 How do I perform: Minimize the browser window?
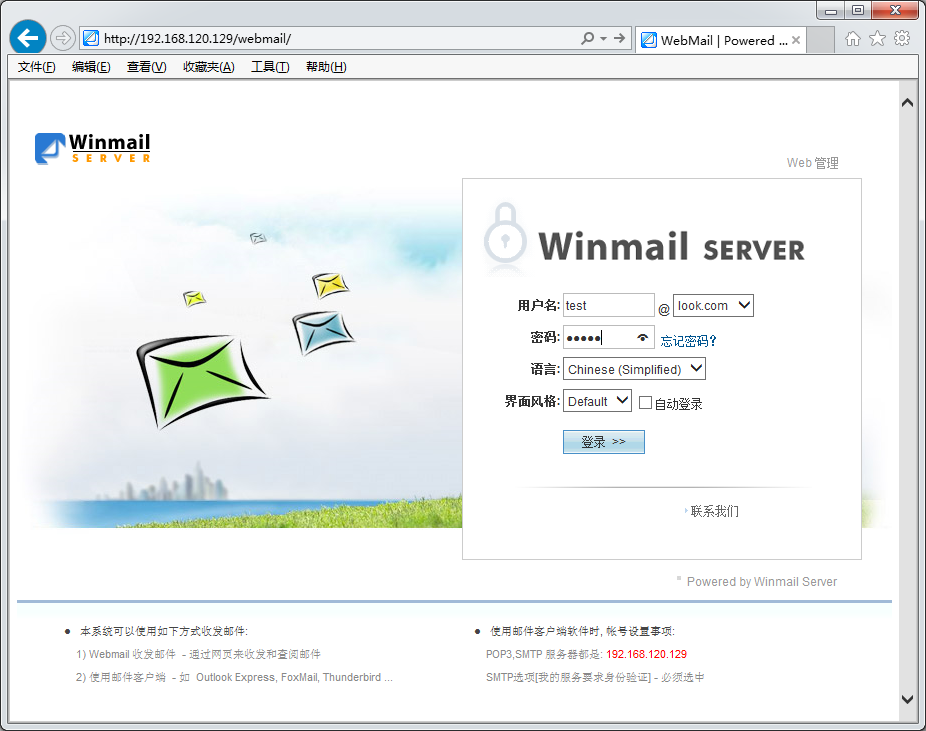pyautogui.click(x=830, y=11)
